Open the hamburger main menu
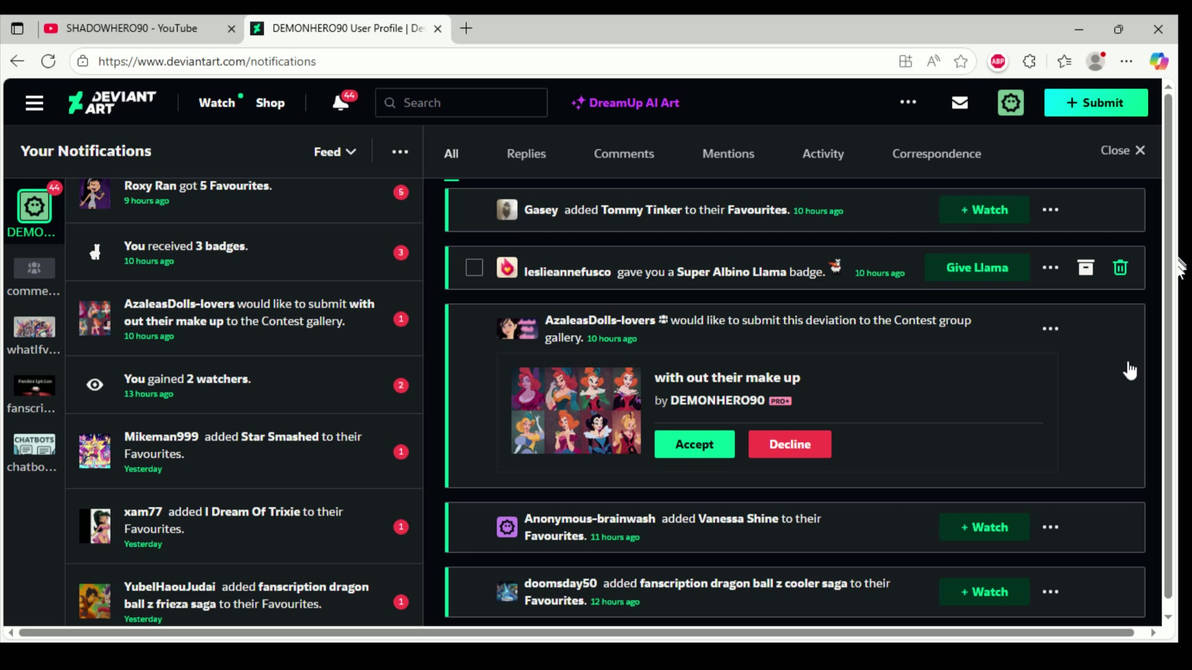The image size is (1192, 670). [x=34, y=103]
